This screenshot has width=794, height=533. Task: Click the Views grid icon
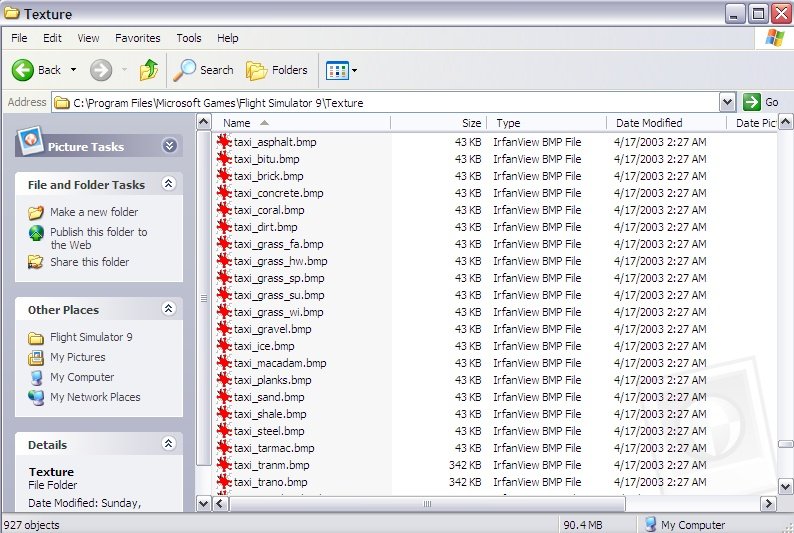click(x=336, y=70)
